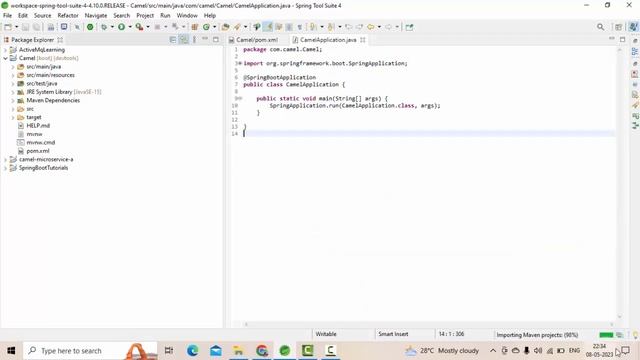The width and height of the screenshot is (640, 360).
Task: Click the New file toolbar icon
Action: tap(8, 27)
